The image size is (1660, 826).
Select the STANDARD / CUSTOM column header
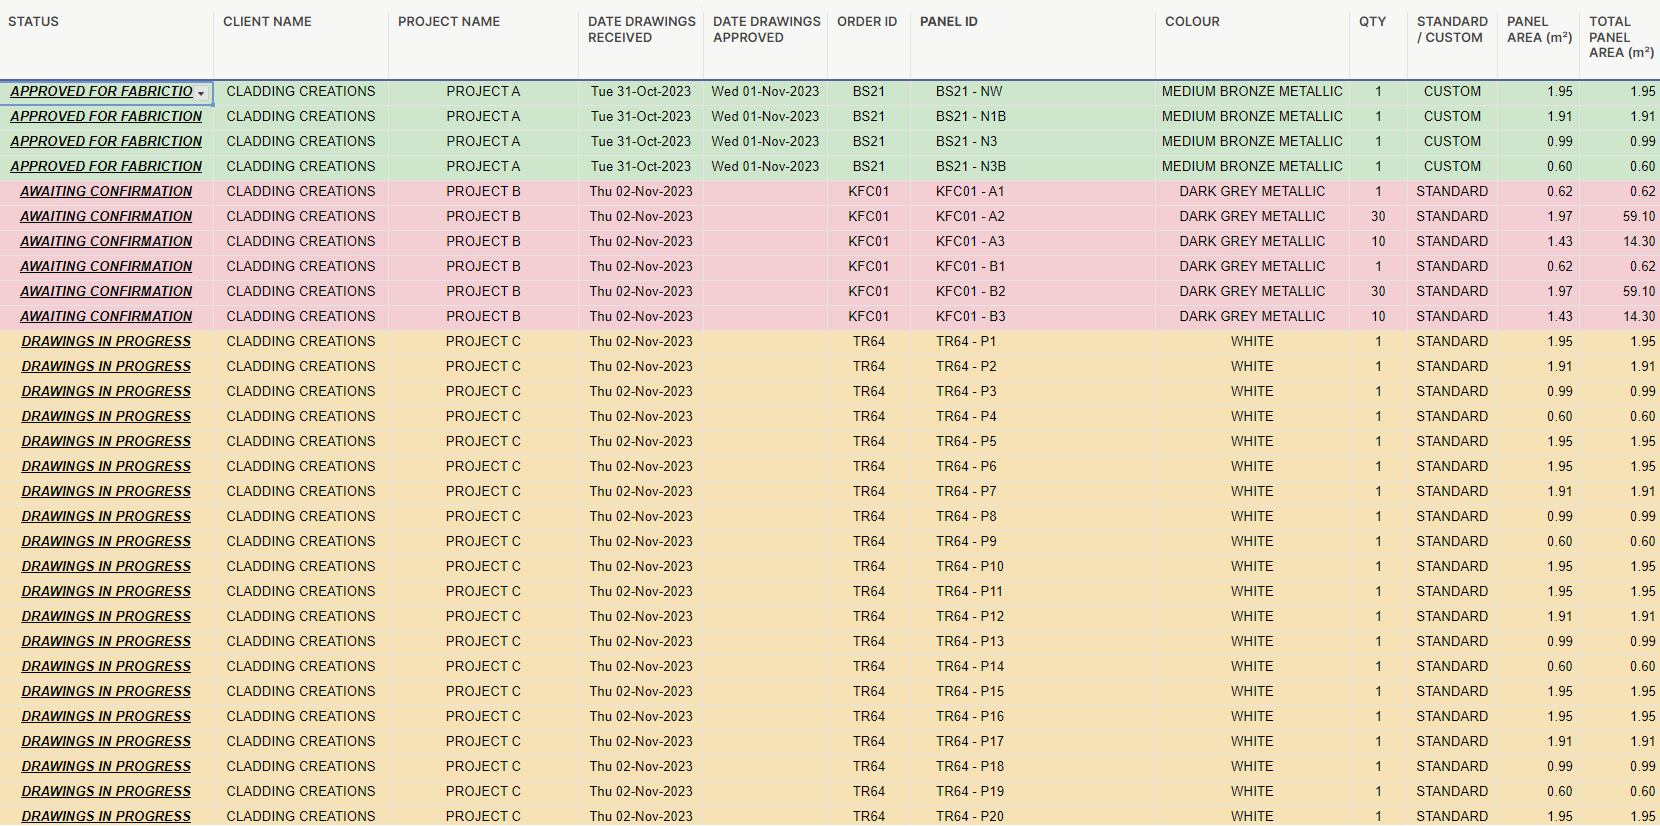[1452, 30]
